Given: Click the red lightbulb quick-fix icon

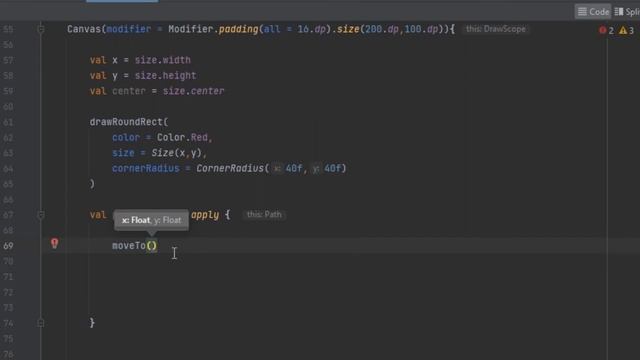Looking at the screenshot, I should (54, 244).
